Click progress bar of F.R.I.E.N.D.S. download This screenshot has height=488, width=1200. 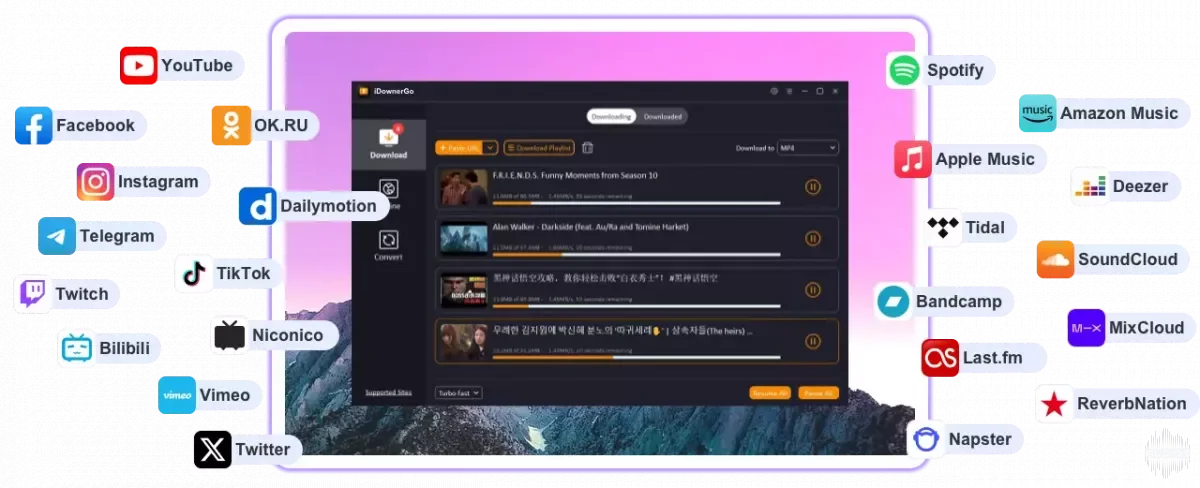click(636, 202)
